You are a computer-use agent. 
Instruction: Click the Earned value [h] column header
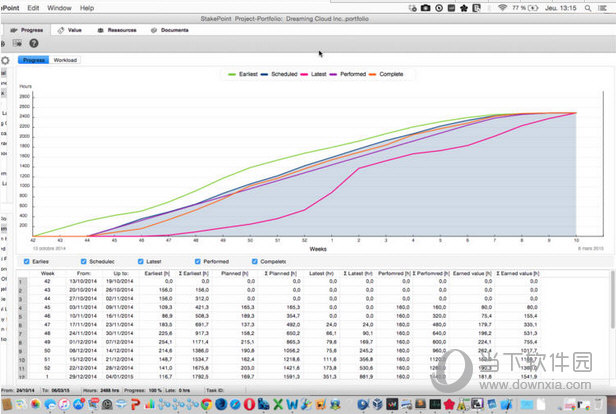472,273
